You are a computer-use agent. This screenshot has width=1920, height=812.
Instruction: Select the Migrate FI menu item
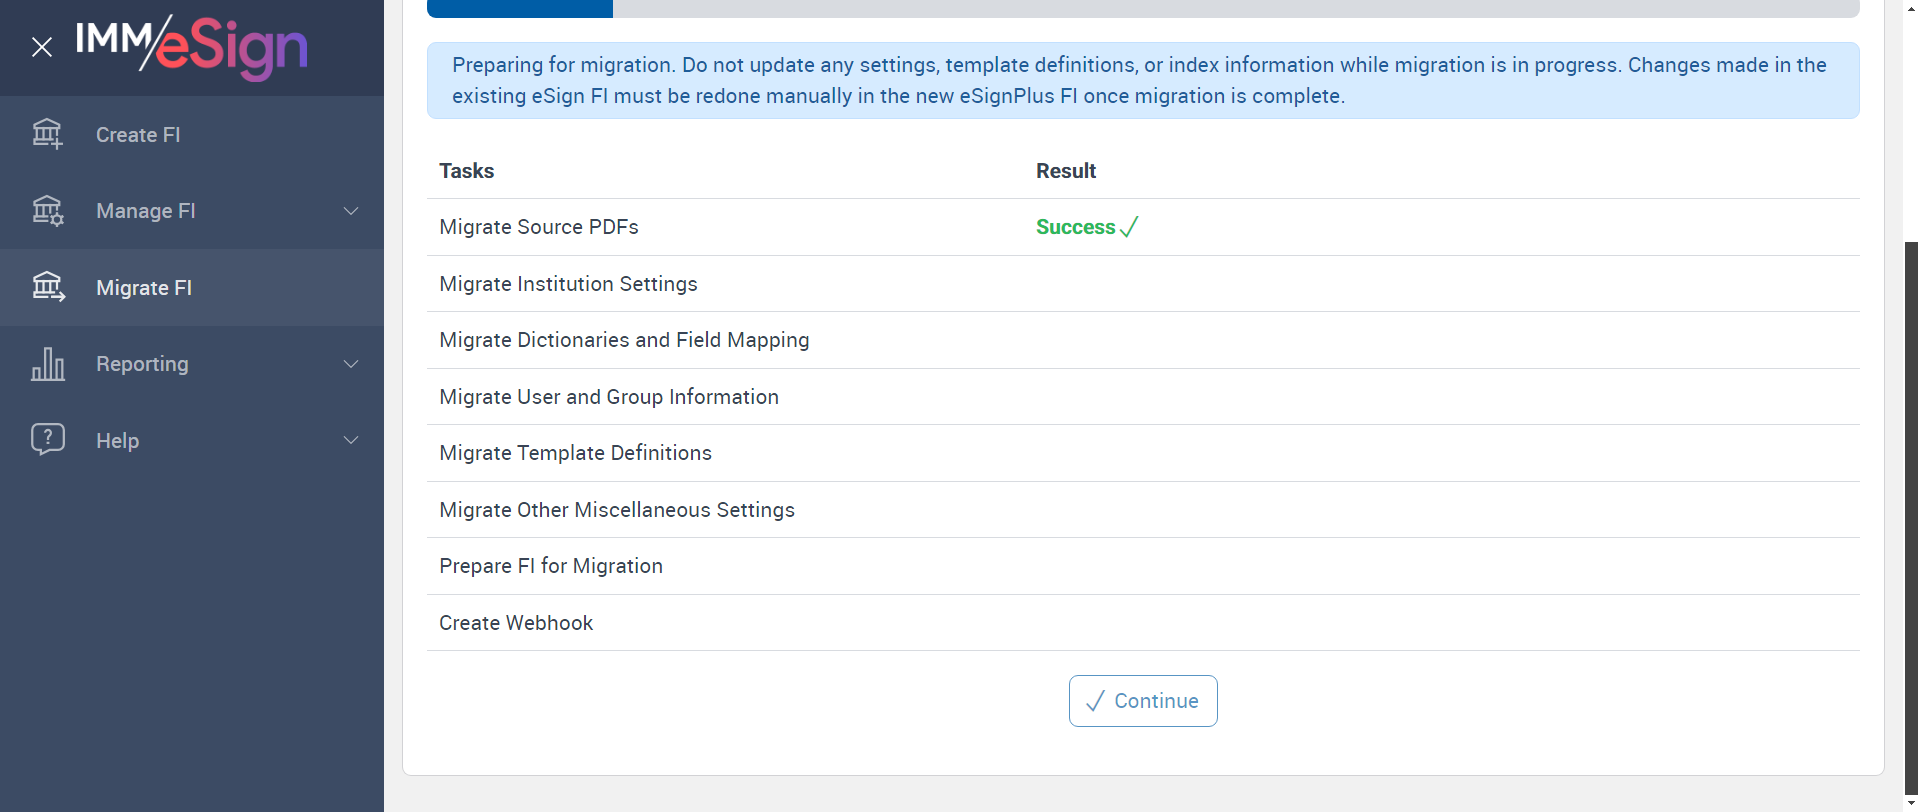144,288
